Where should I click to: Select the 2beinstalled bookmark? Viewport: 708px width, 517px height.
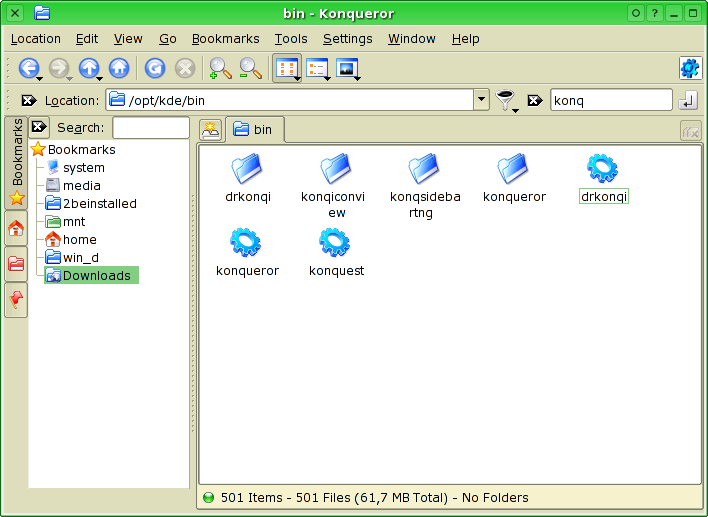point(91,204)
